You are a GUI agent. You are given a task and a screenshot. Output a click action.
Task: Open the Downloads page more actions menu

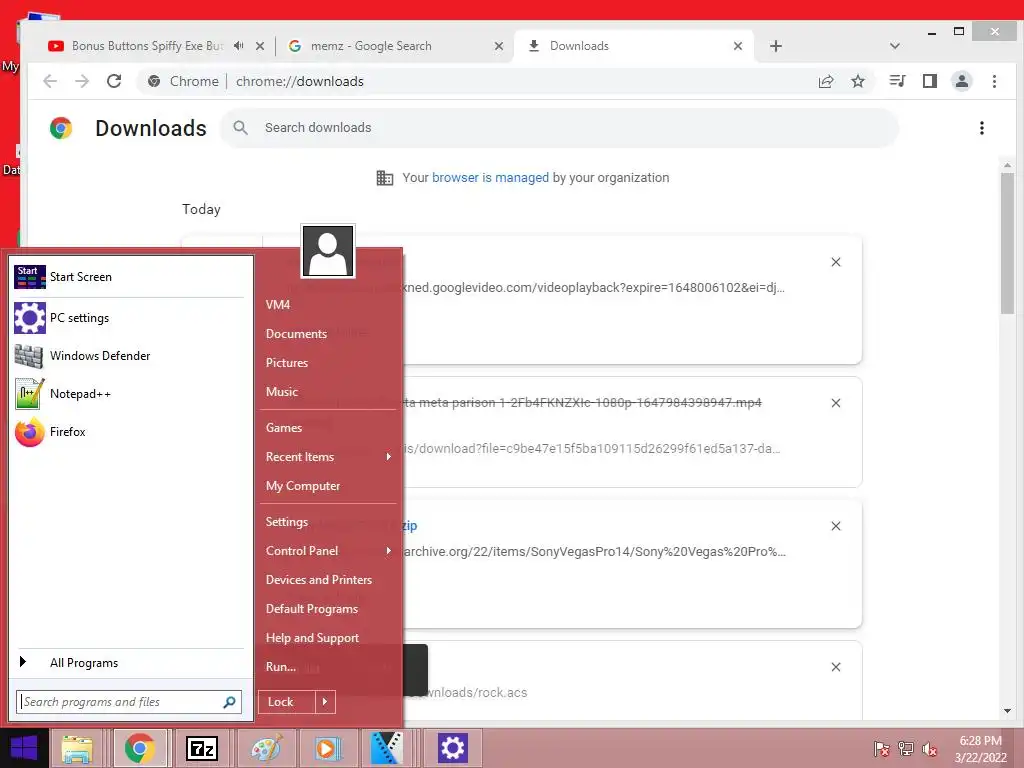point(982,128)
